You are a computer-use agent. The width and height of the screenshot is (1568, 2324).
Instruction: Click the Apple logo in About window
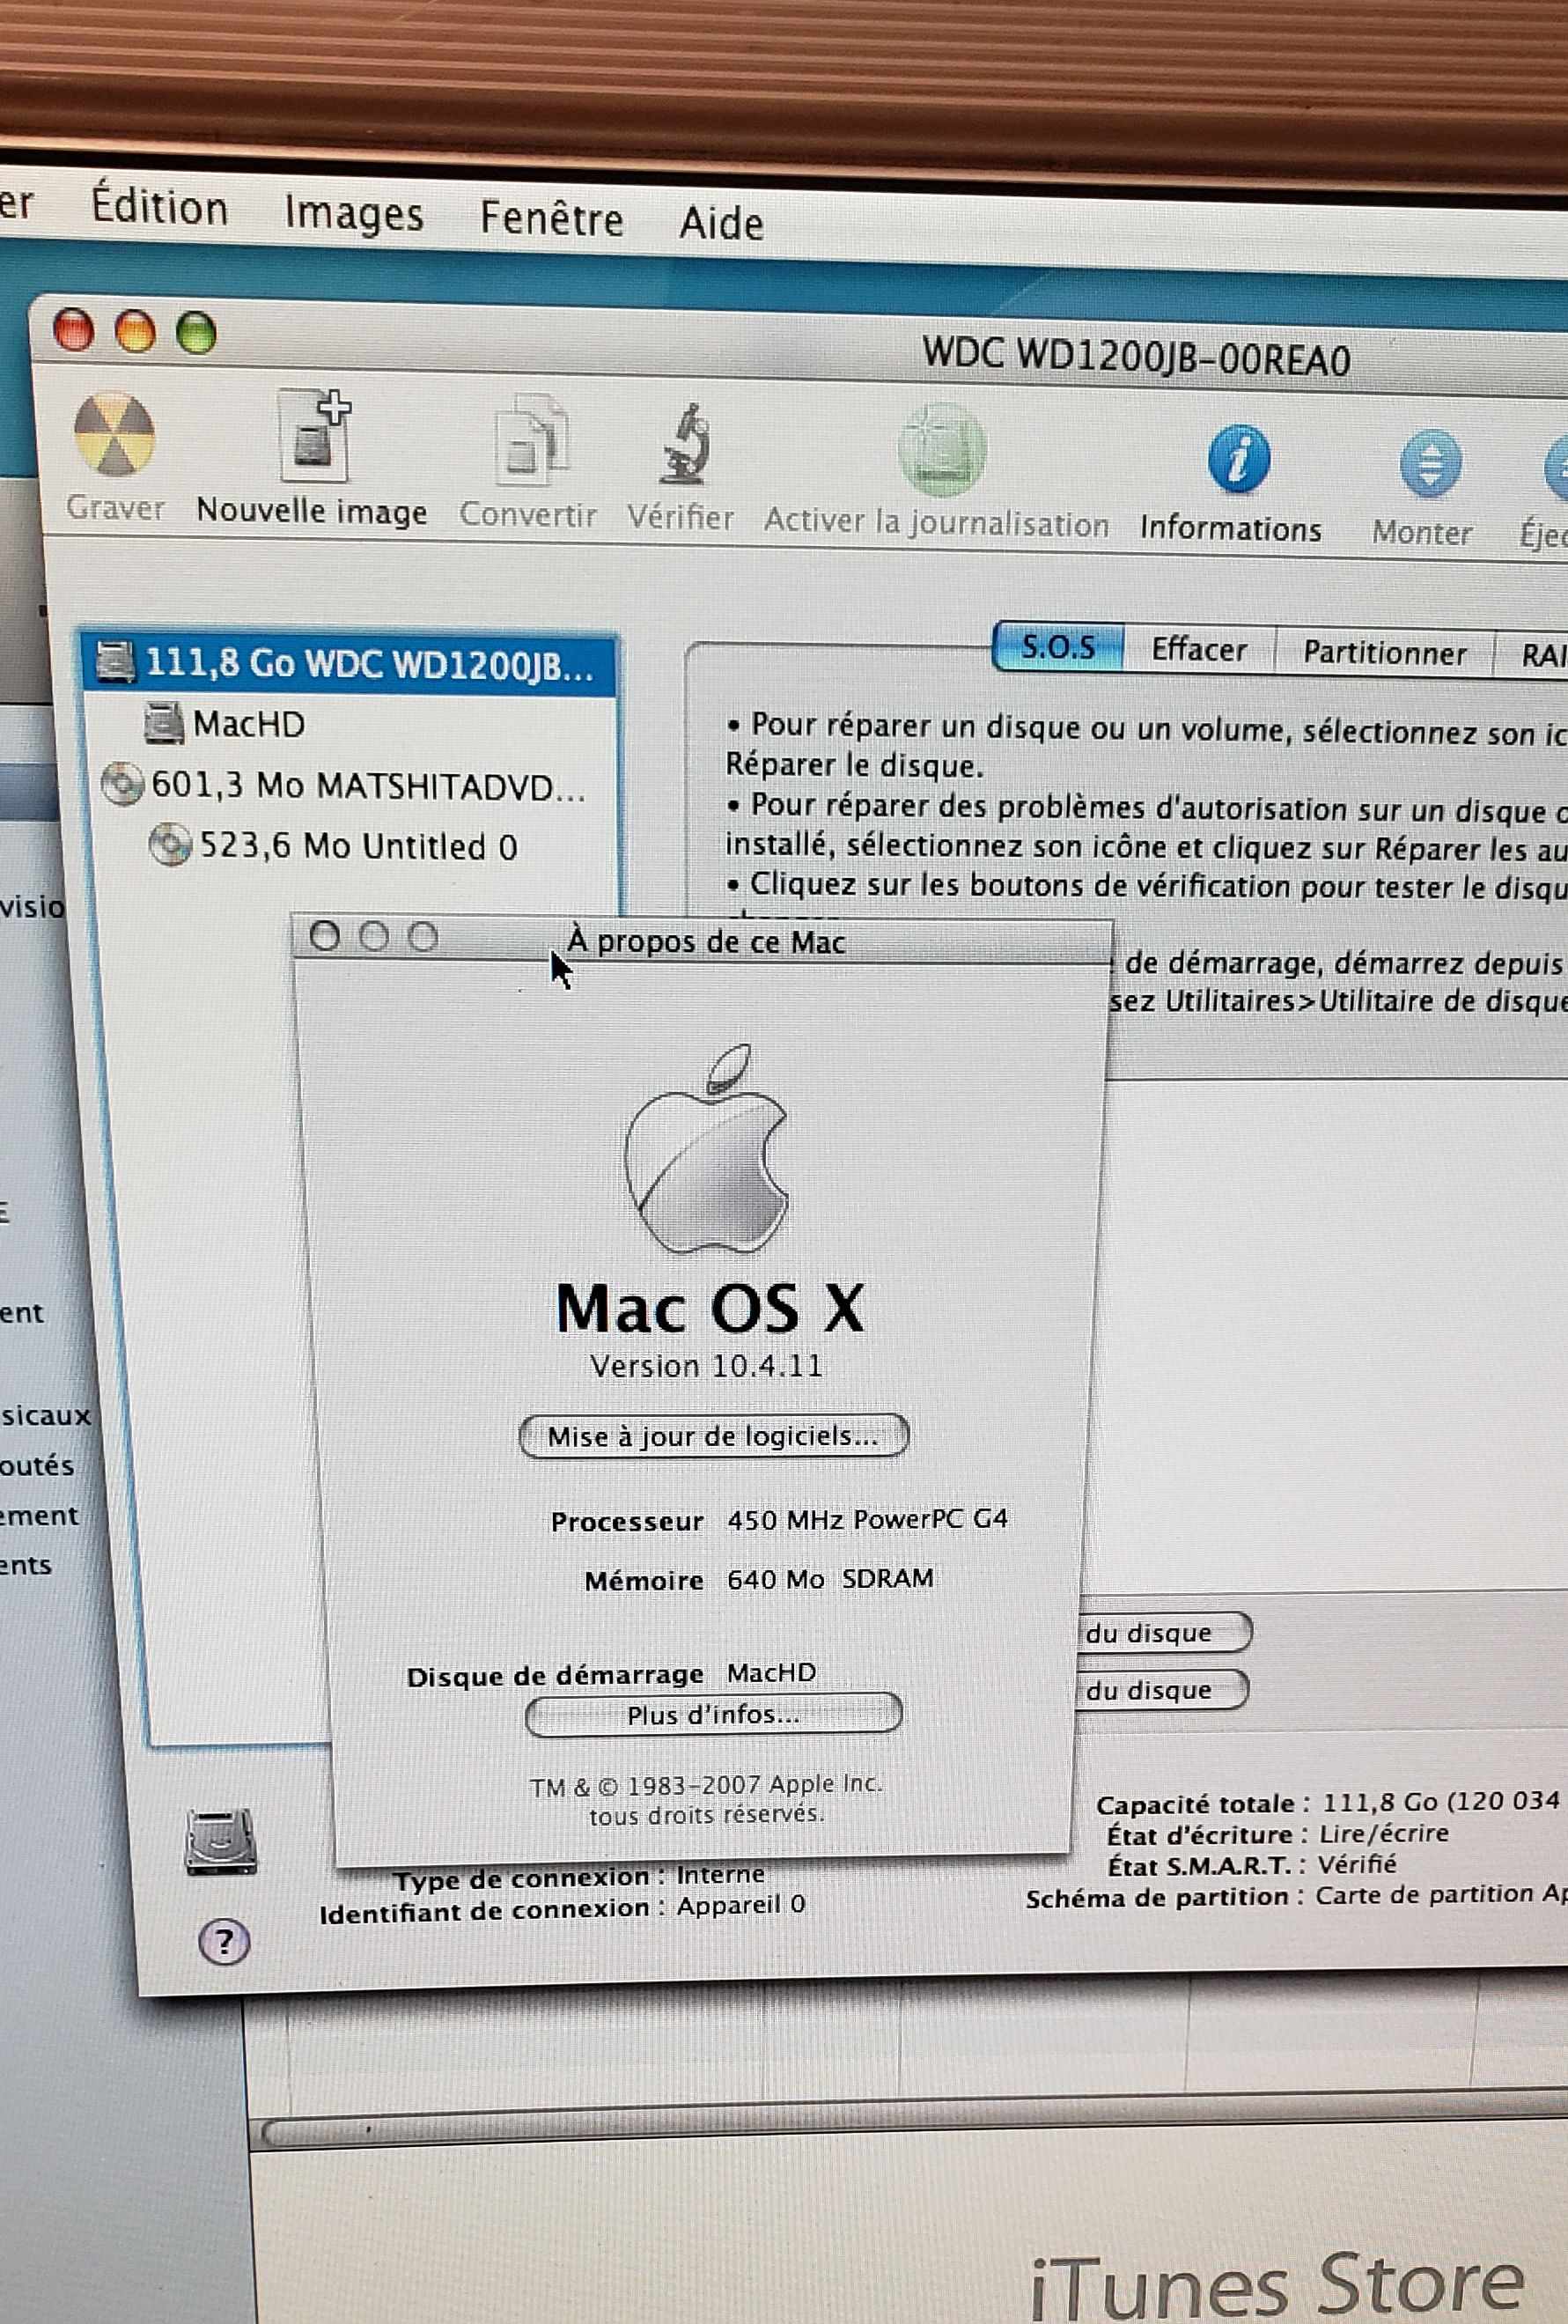point(706,1148)
